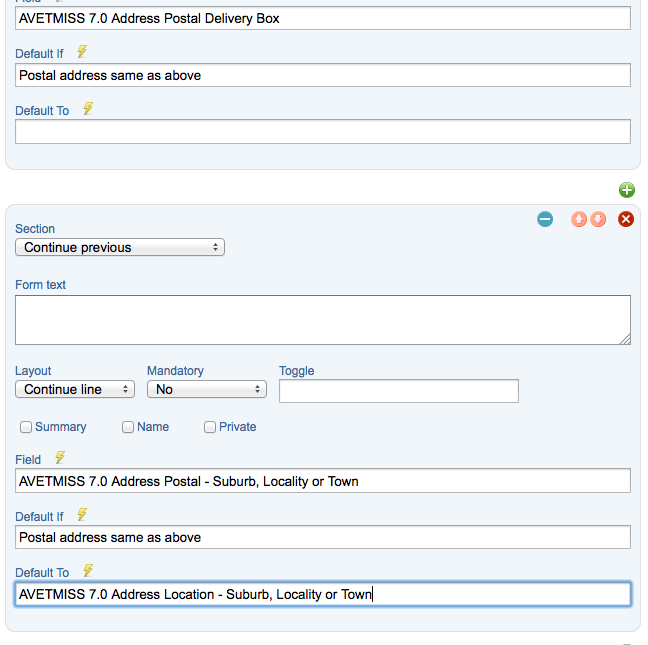Click lightning icon beside upper Default To label

tap(88, 109)
